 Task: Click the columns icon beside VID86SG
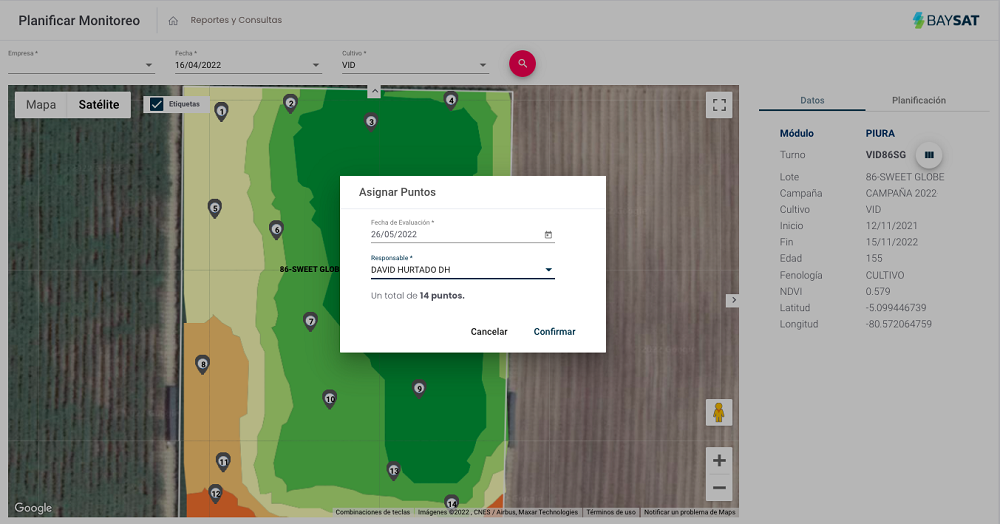click(x=929, y=155)
